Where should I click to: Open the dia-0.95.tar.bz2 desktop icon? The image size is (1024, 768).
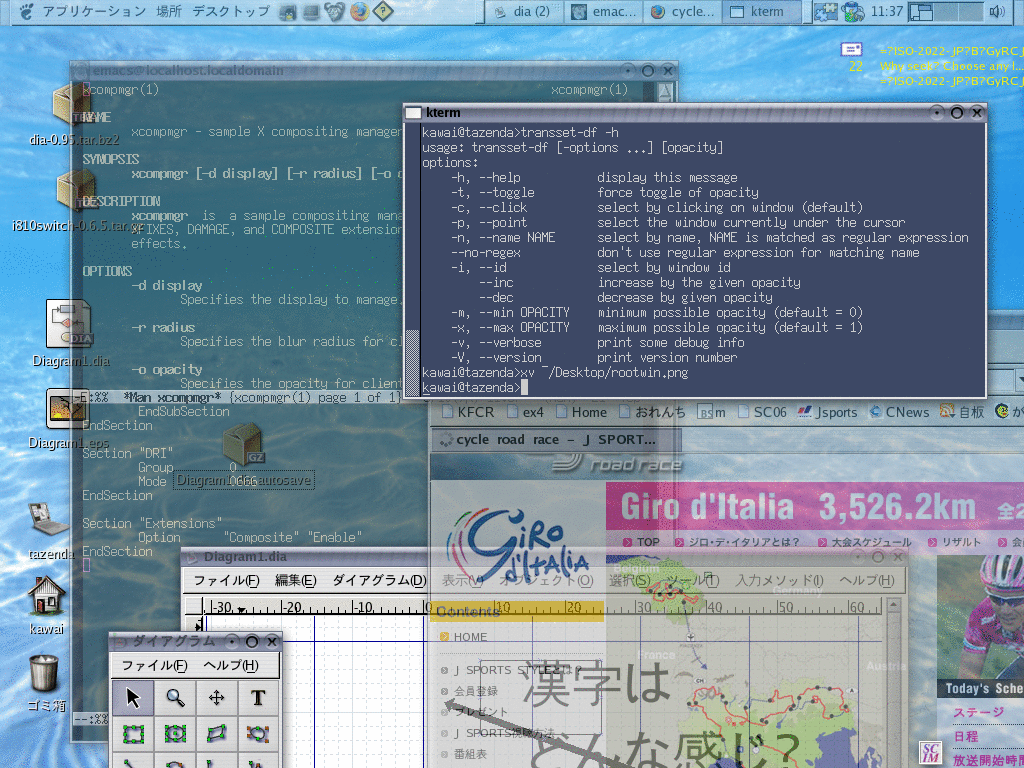(x=73, y=104)
